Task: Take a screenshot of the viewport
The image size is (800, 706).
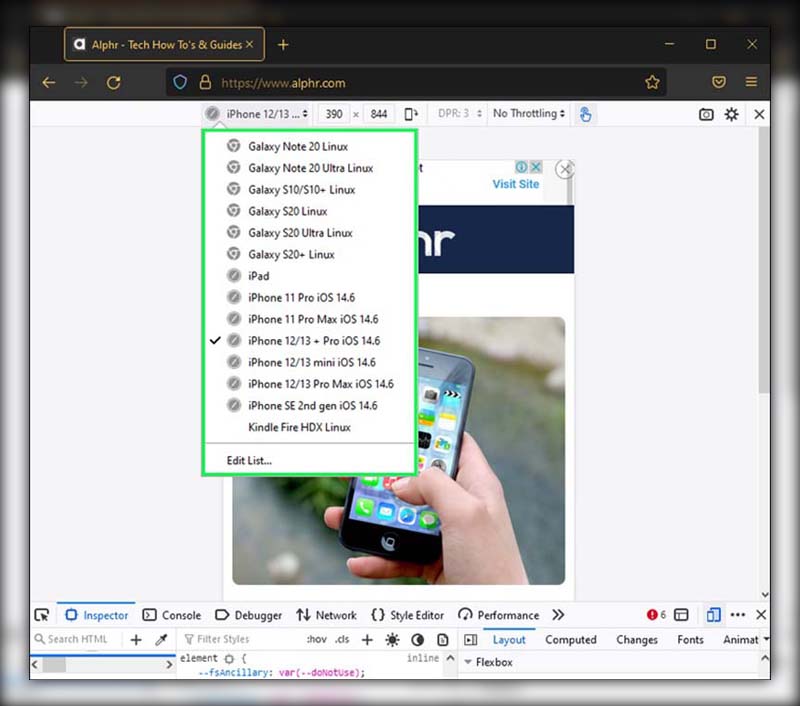Action: [x=706, y=114]
